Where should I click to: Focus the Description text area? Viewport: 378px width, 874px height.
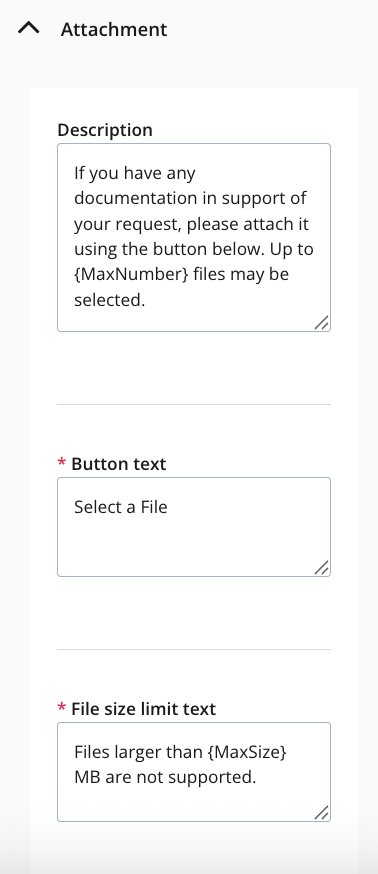point(194,237)
